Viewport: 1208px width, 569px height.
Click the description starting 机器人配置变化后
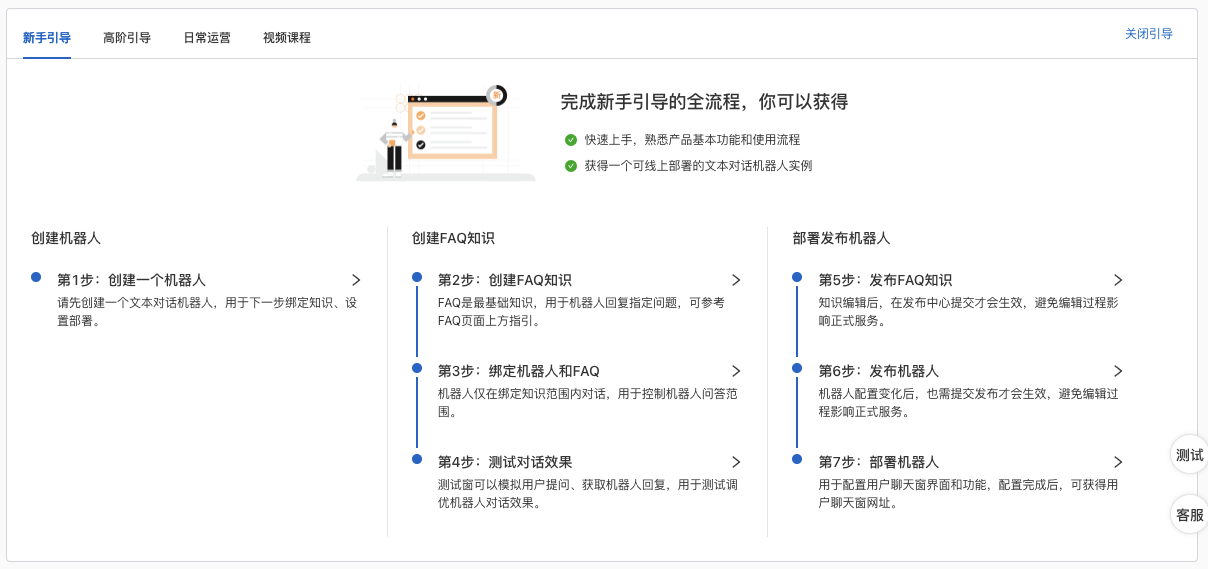[968, 403]
